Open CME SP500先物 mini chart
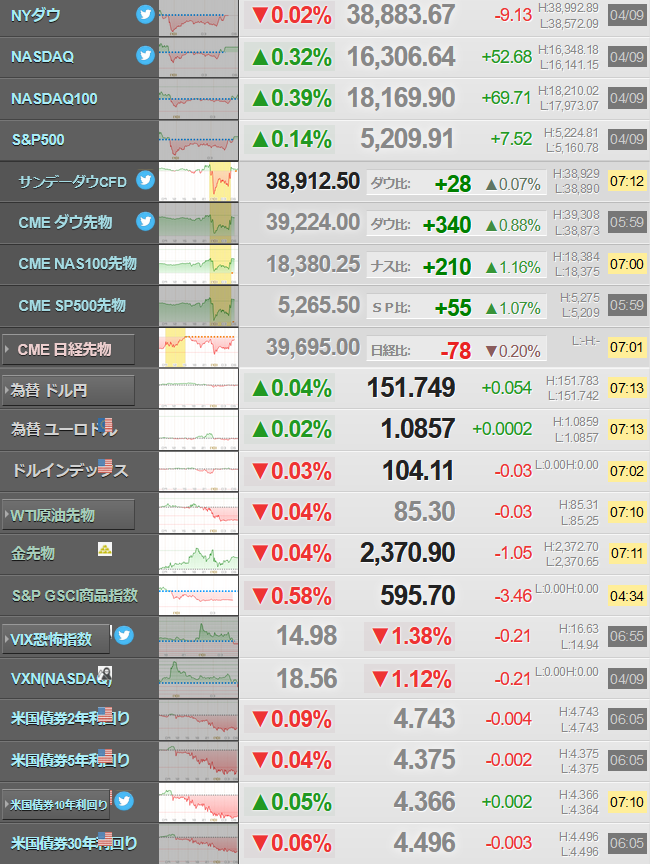The height and width of the screenshot is (864, 650). [198, 305]
